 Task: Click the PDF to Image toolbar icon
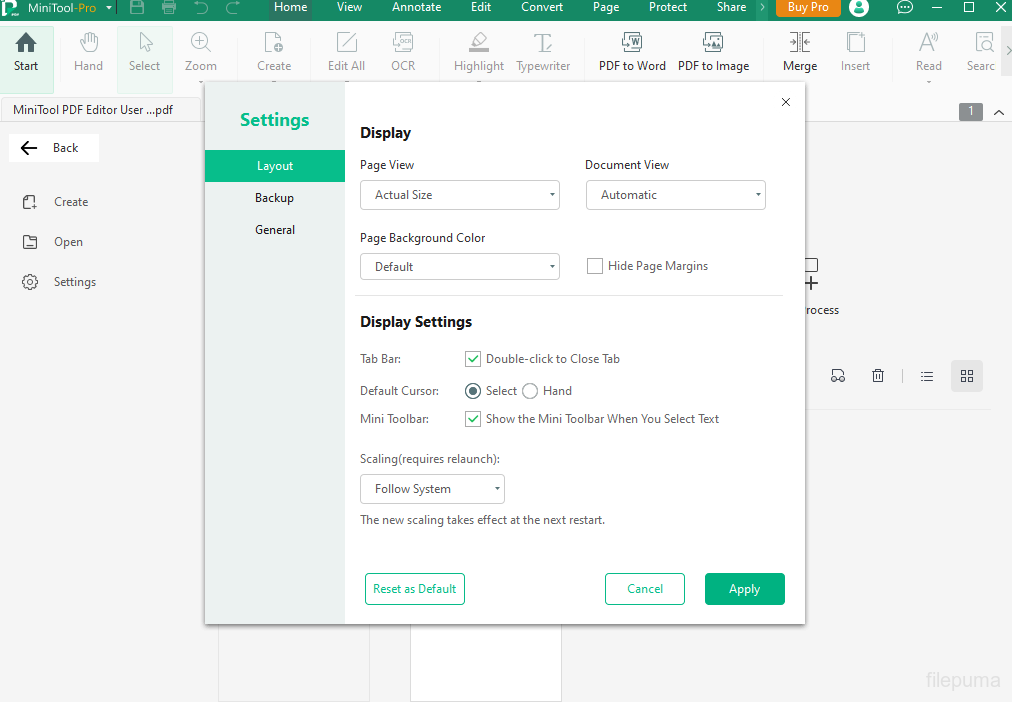click(x=713, y=43)
